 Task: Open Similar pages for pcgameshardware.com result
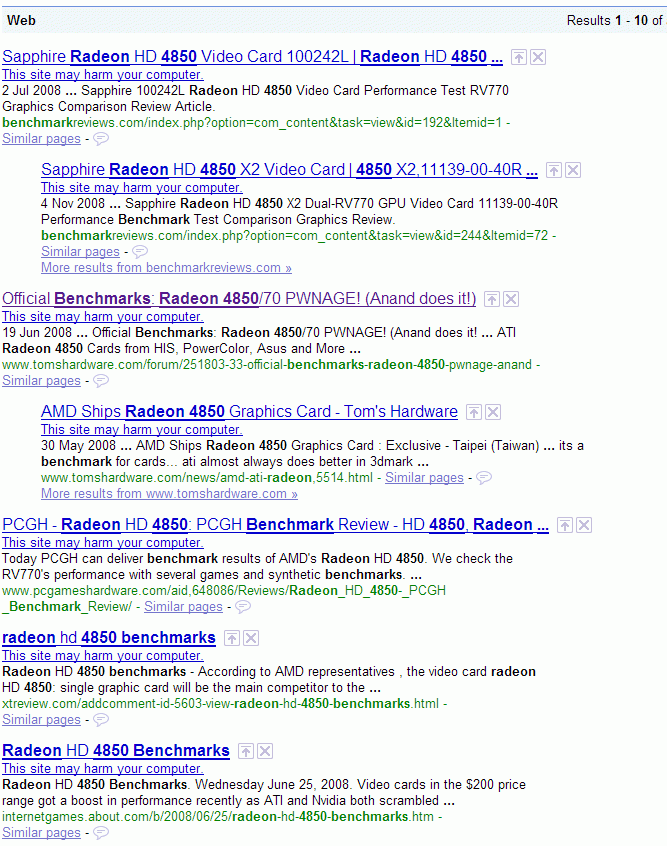pos(183,607)
